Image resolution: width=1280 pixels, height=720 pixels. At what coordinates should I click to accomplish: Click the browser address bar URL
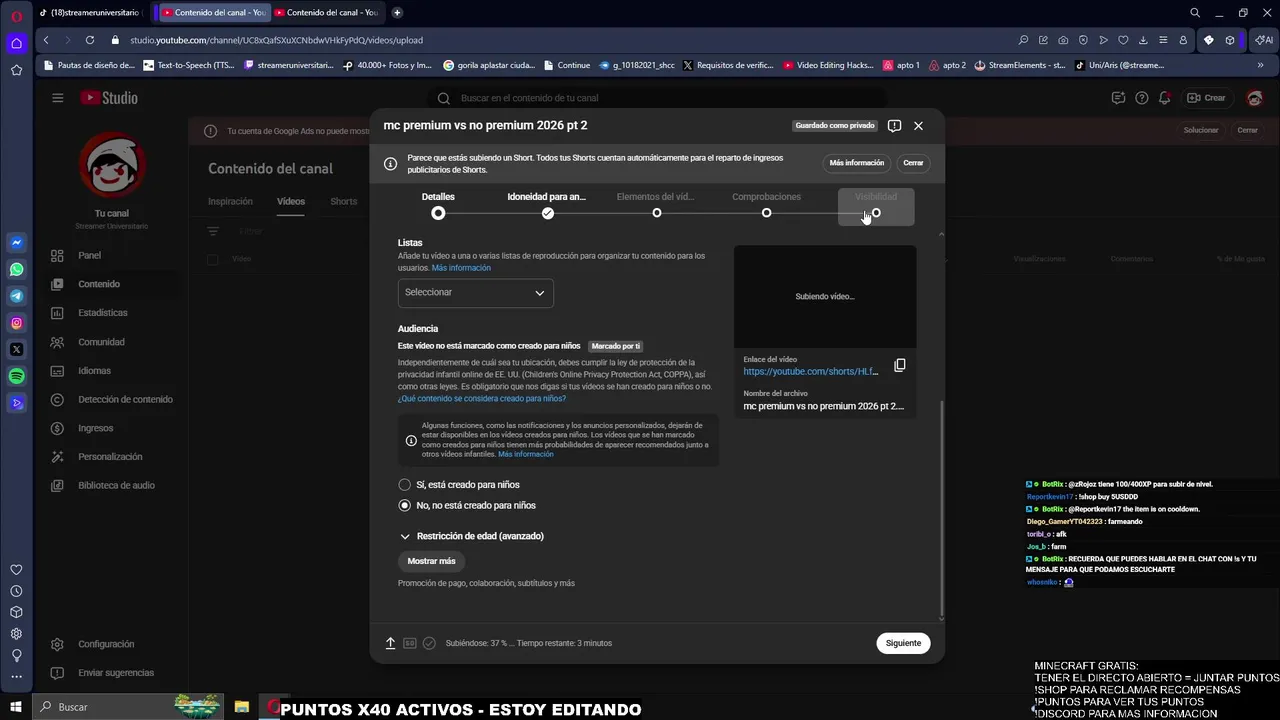276,40
